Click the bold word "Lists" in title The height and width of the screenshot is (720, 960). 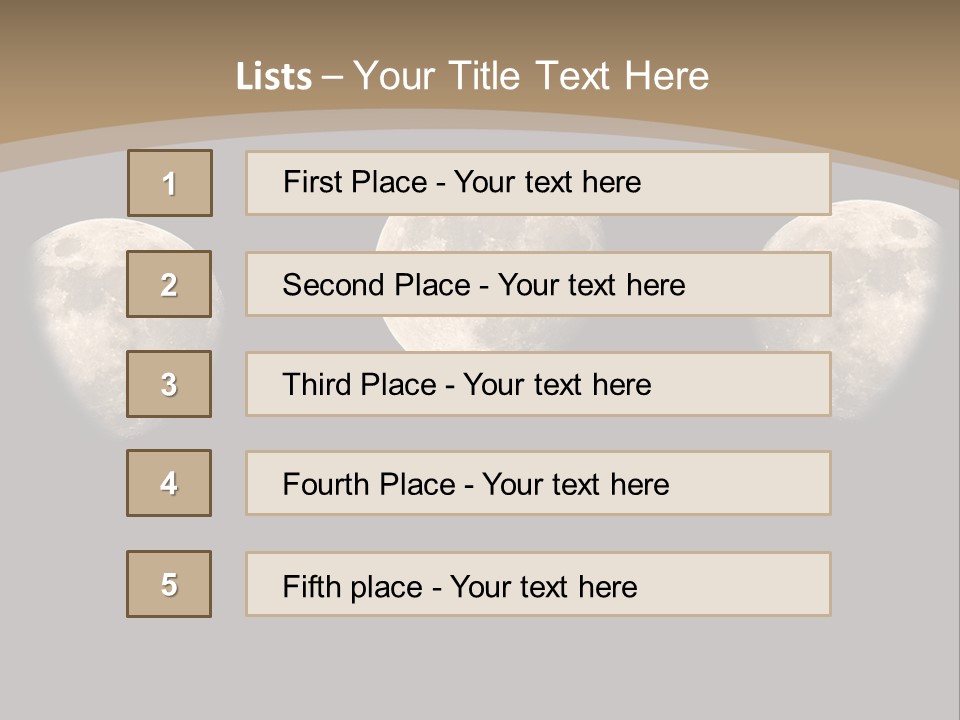pyautogui.click(x=273, y=77)
